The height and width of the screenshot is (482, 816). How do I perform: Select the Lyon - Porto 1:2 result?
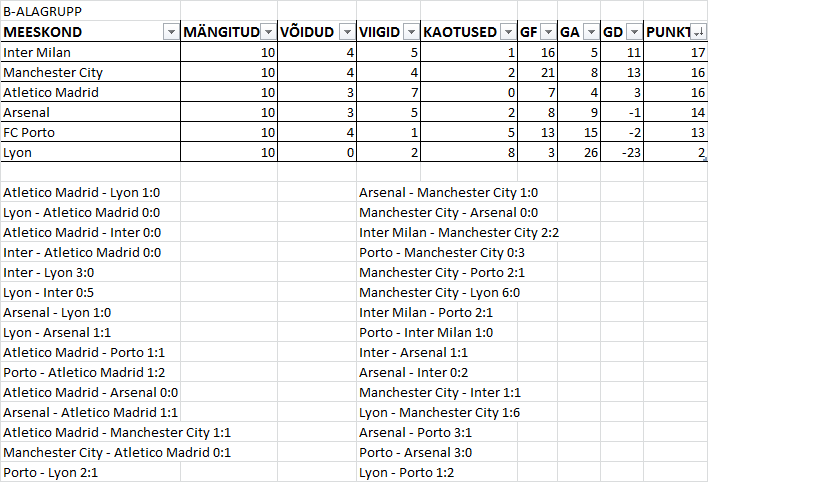tap(406, 473)
